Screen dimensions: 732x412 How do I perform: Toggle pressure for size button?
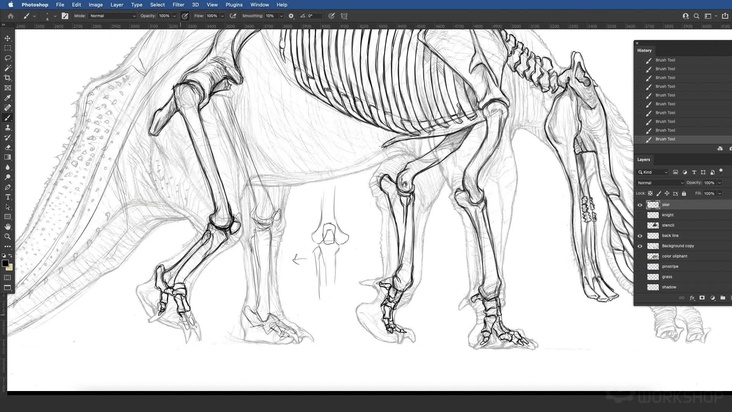pos(331,16)
